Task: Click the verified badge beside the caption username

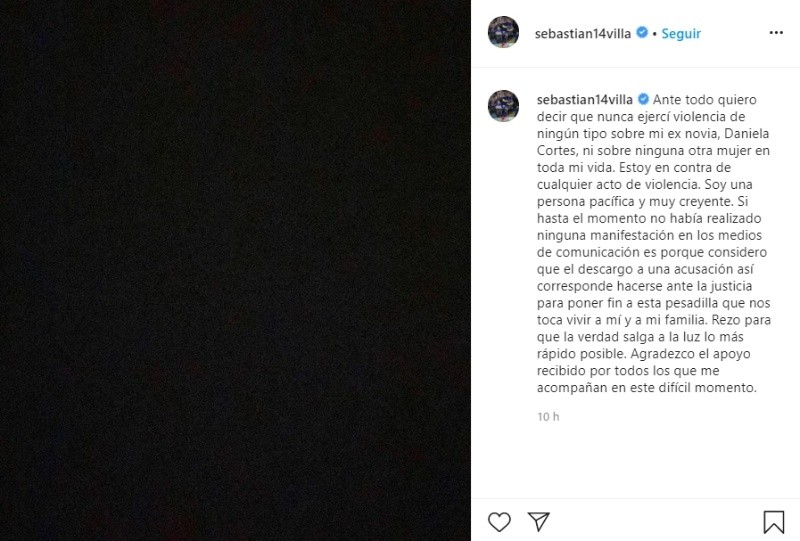Action: 643,99
